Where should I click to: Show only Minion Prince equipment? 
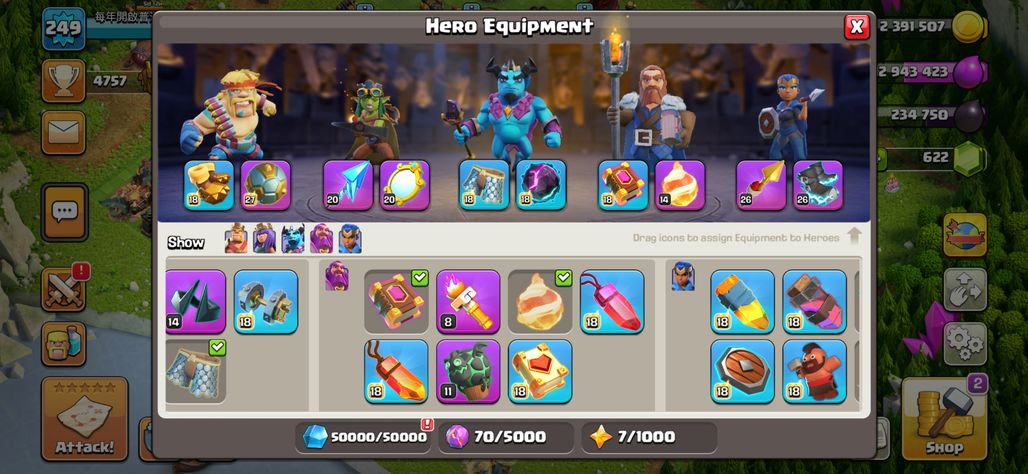click(x=292, y=240)
